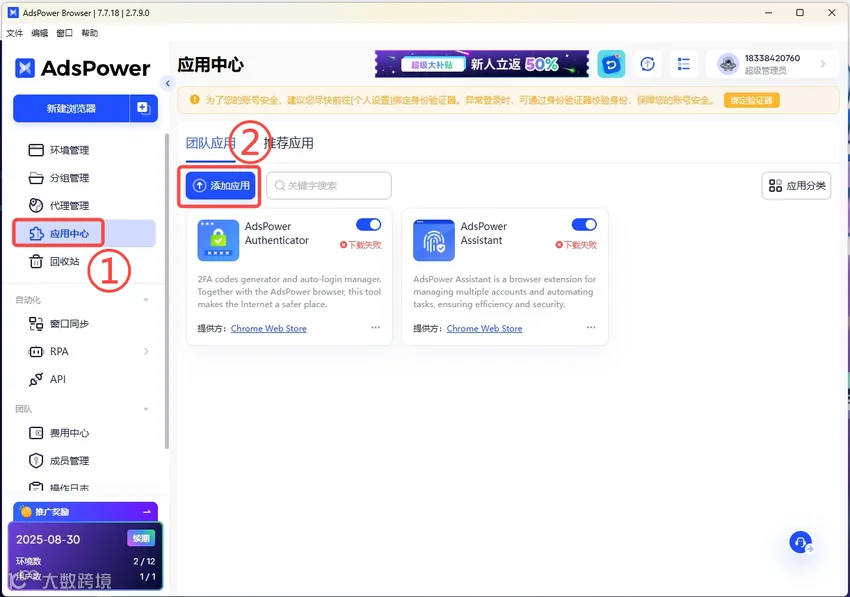
Task: Open 窗口同步 in the sidebar
Action: pos(59,324)
